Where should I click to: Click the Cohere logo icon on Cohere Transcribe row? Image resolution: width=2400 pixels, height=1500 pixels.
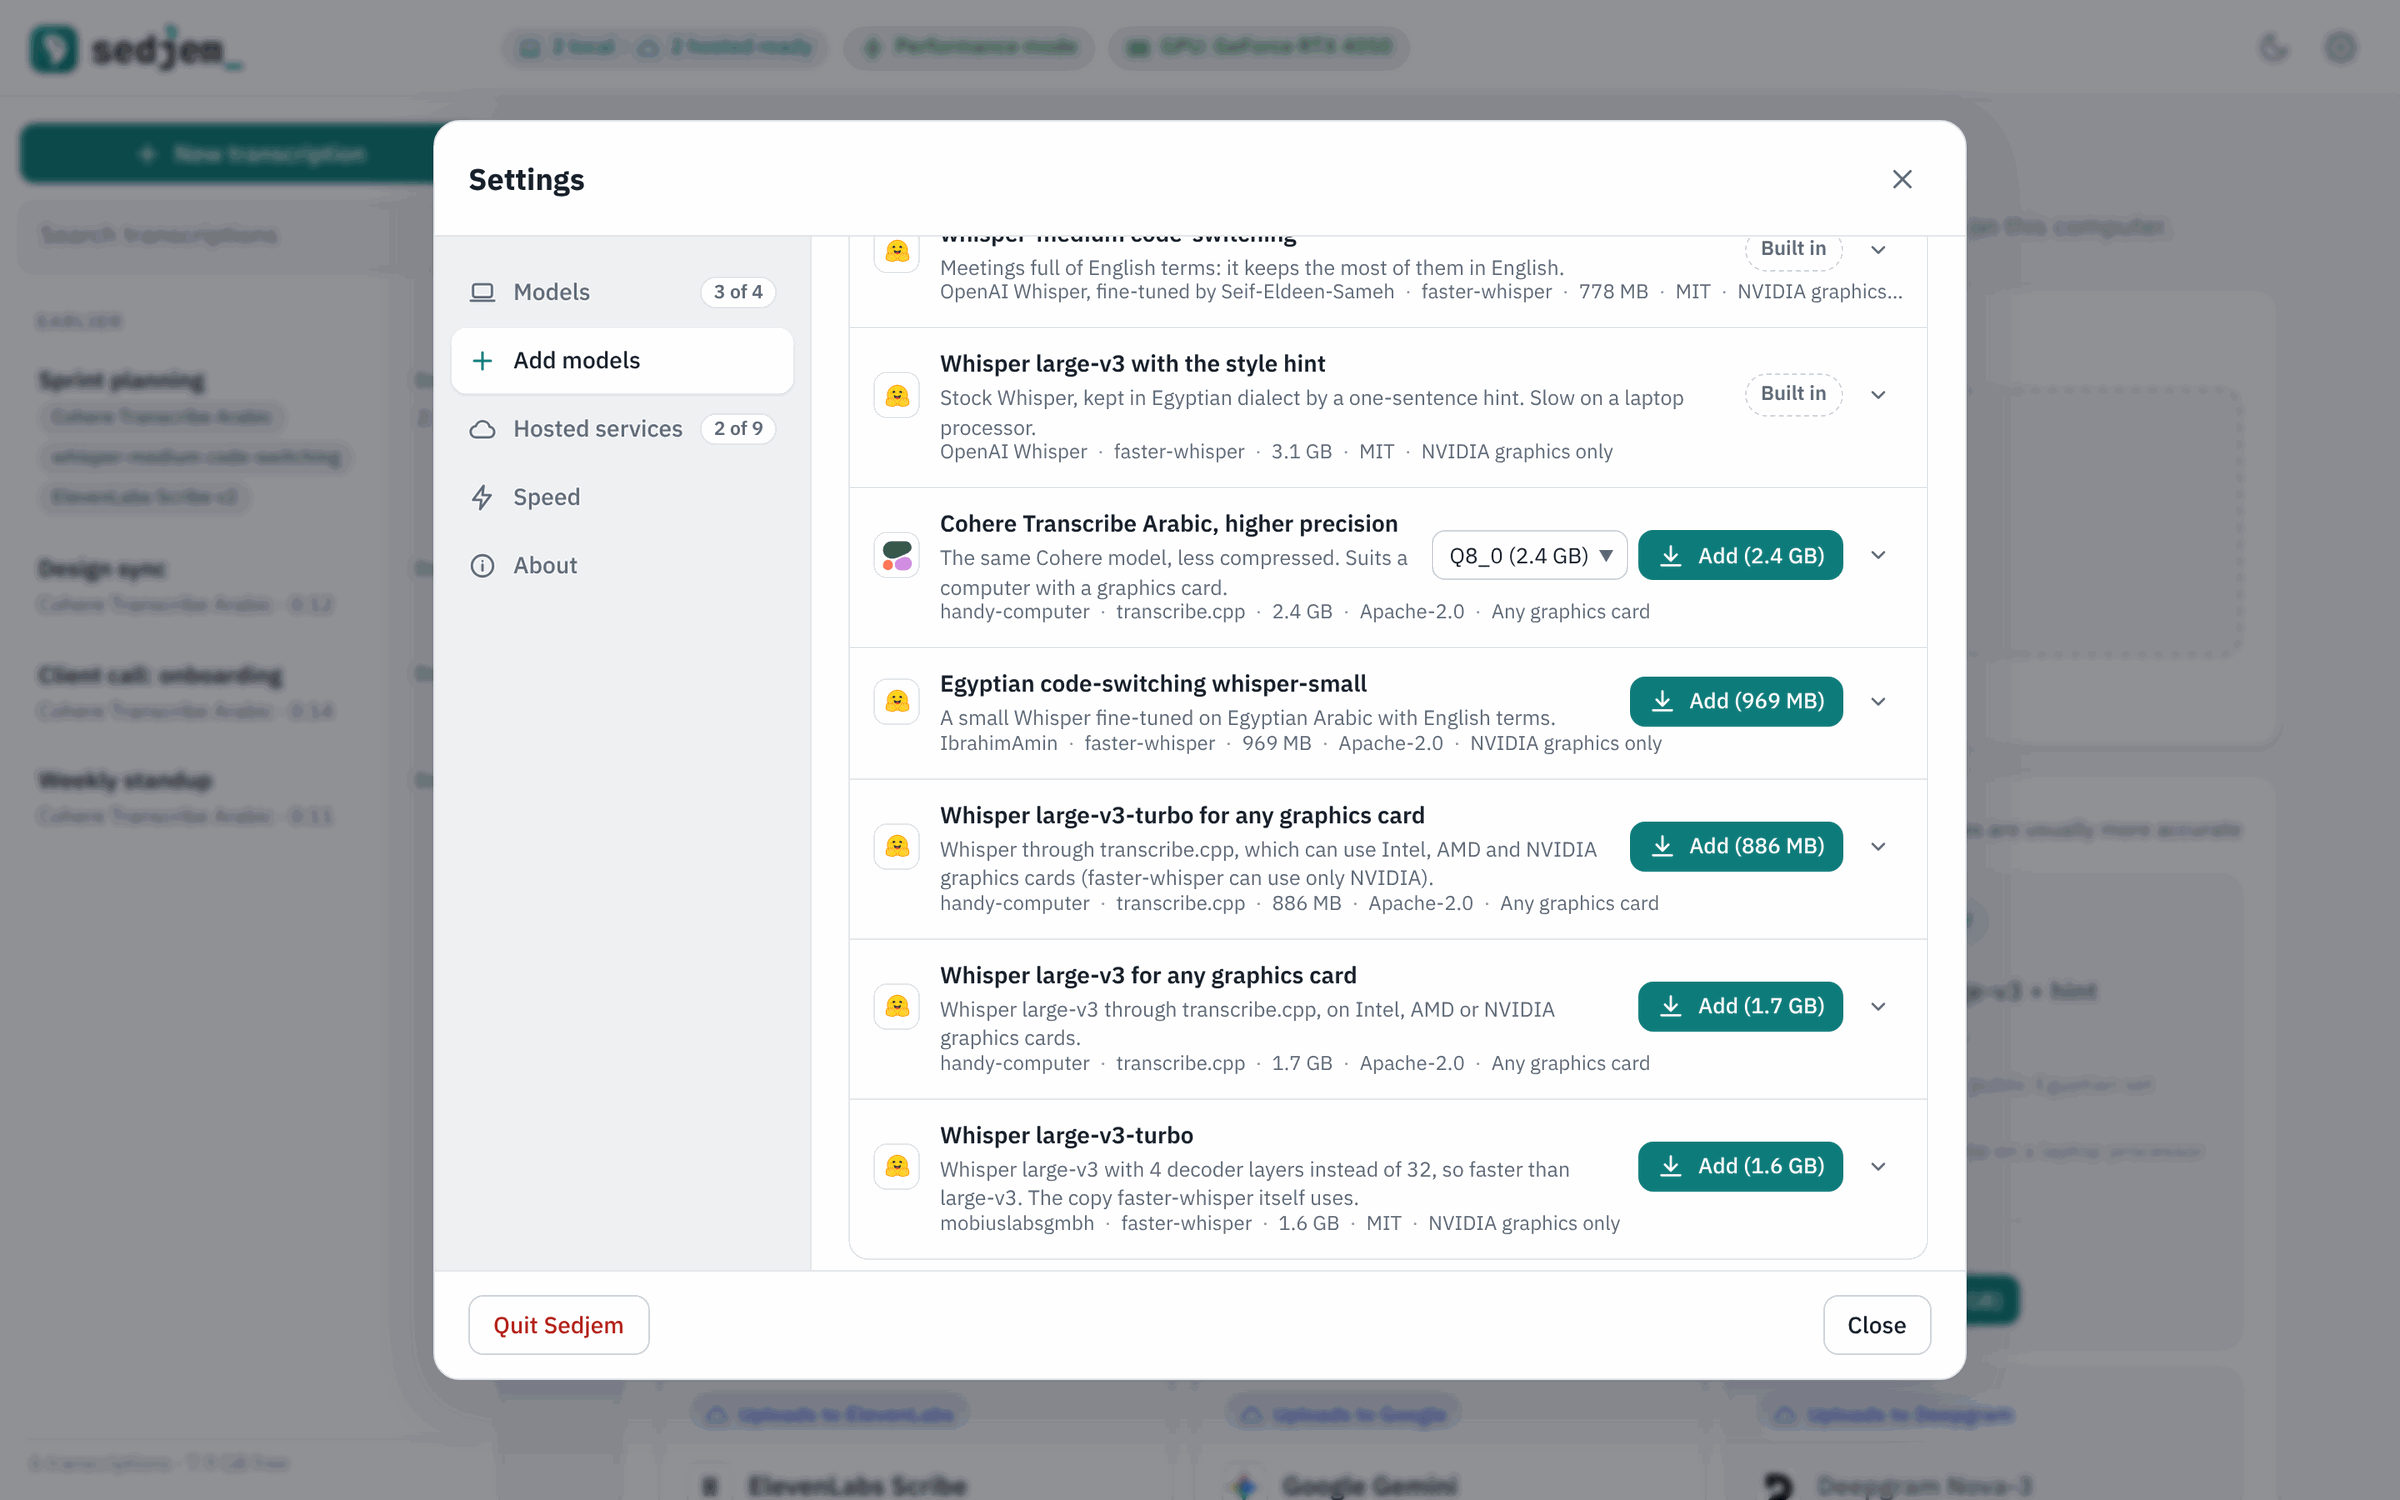897,555
